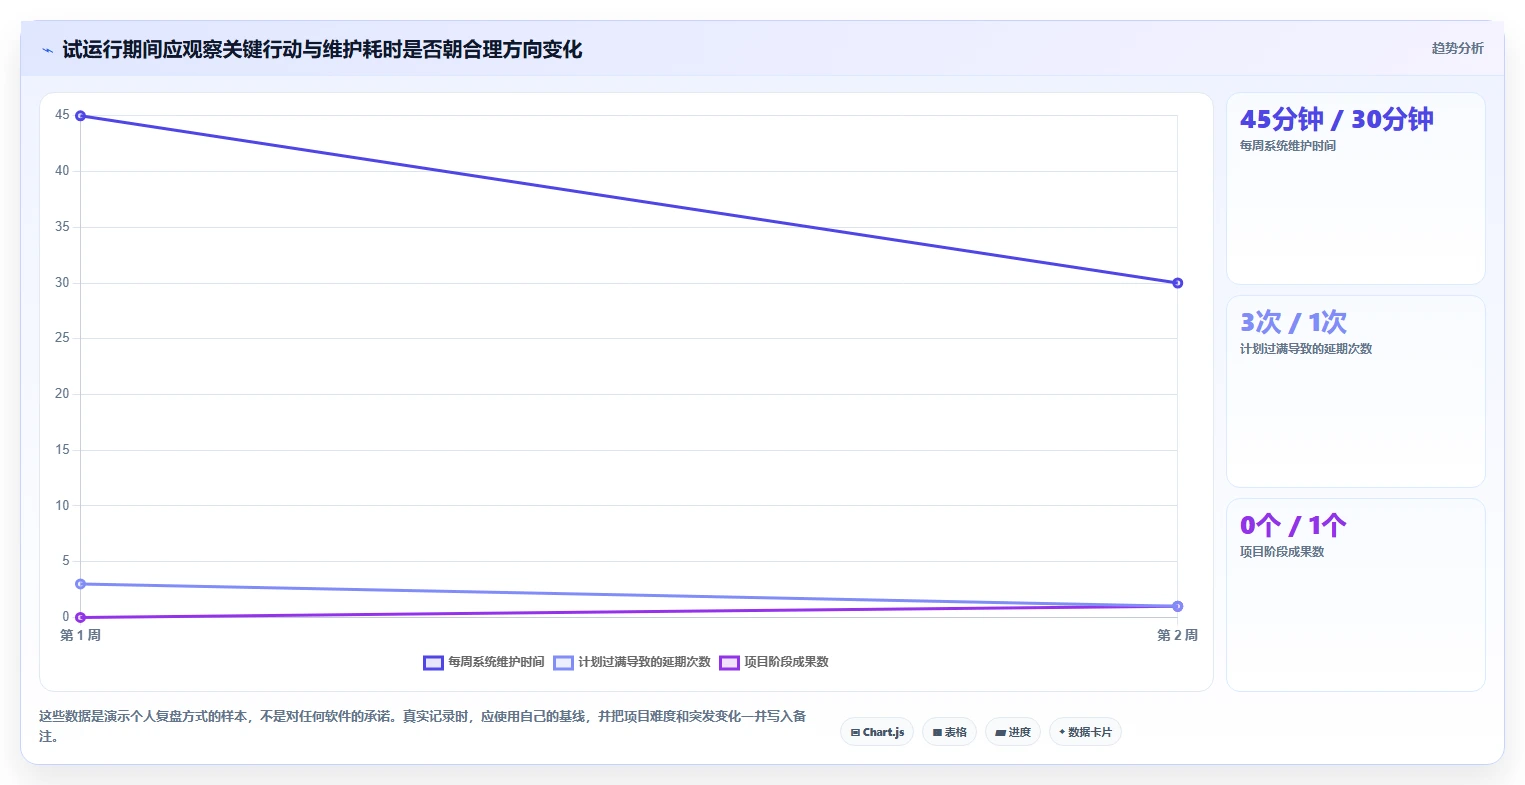This screenshot has height=785, width=1525.
Task: Click the 第 1 周 axis label
Action: [x=80, y=635]
